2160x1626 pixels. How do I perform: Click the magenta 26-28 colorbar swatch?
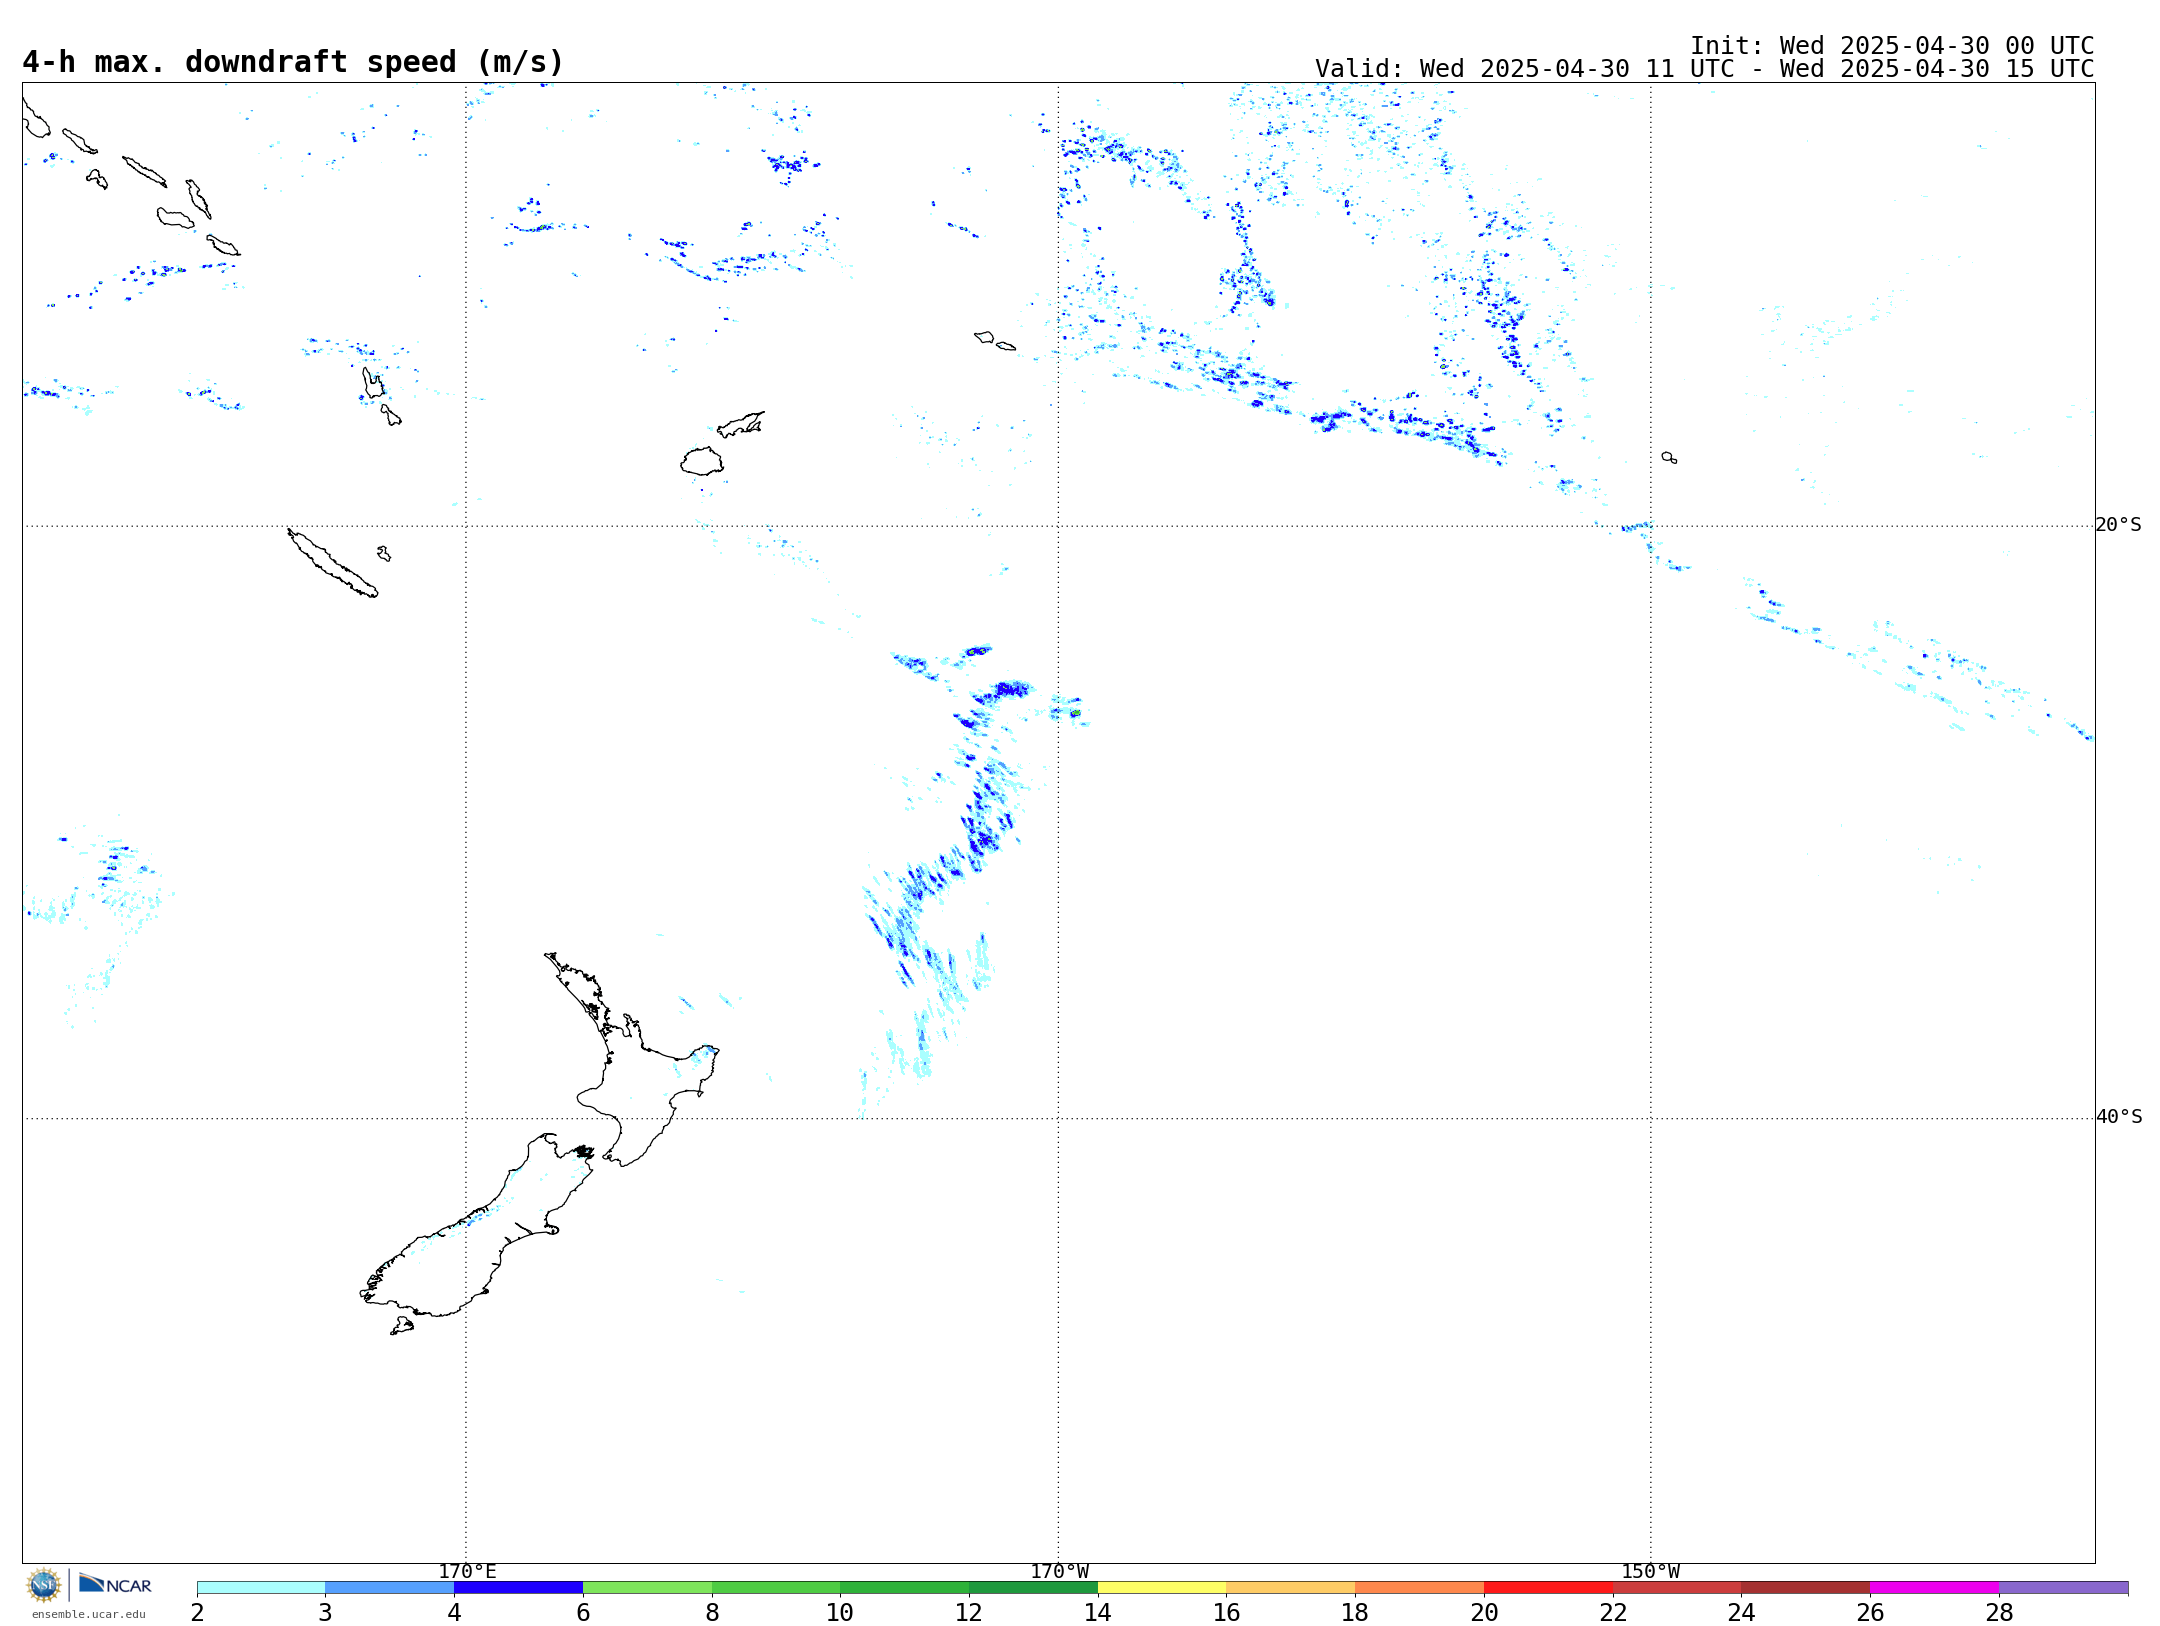click(x=1934, y=1588)
